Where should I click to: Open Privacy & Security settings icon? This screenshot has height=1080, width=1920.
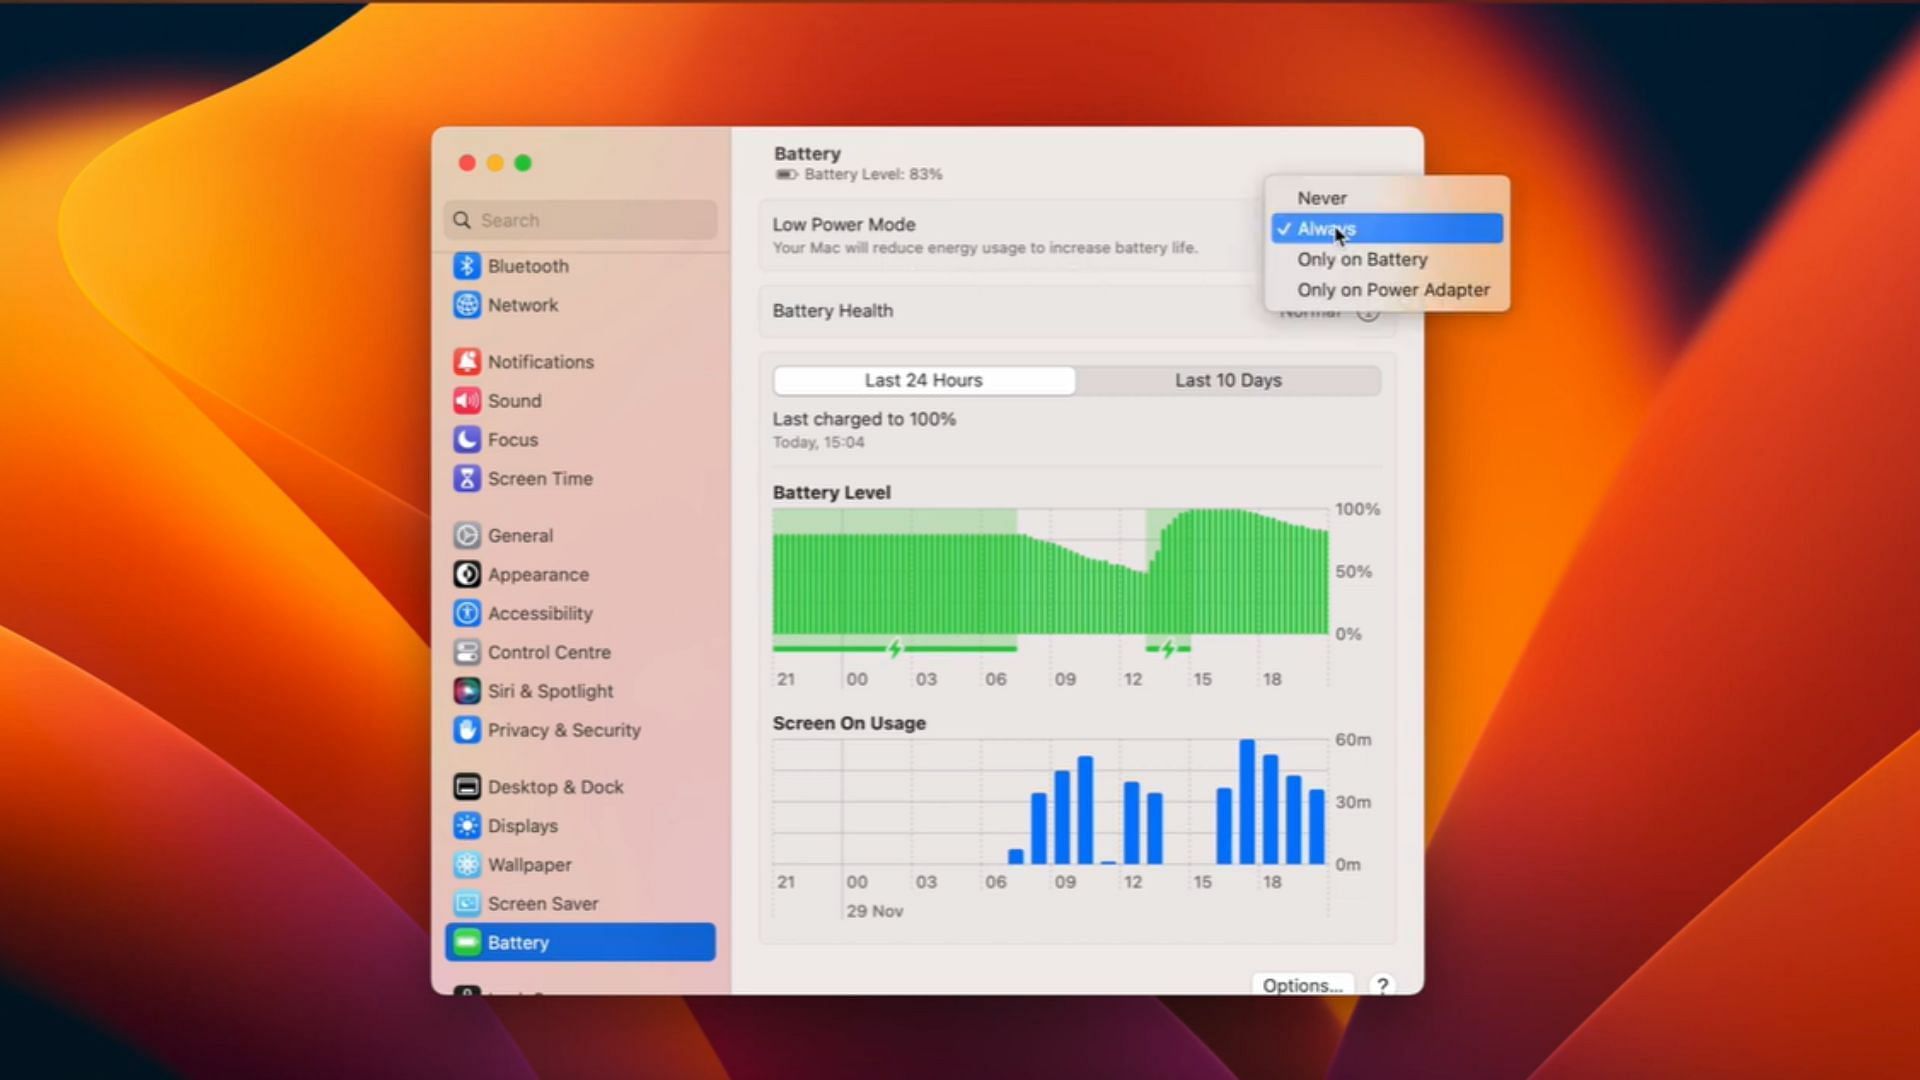pyautogui.click(x=468, y=728)
